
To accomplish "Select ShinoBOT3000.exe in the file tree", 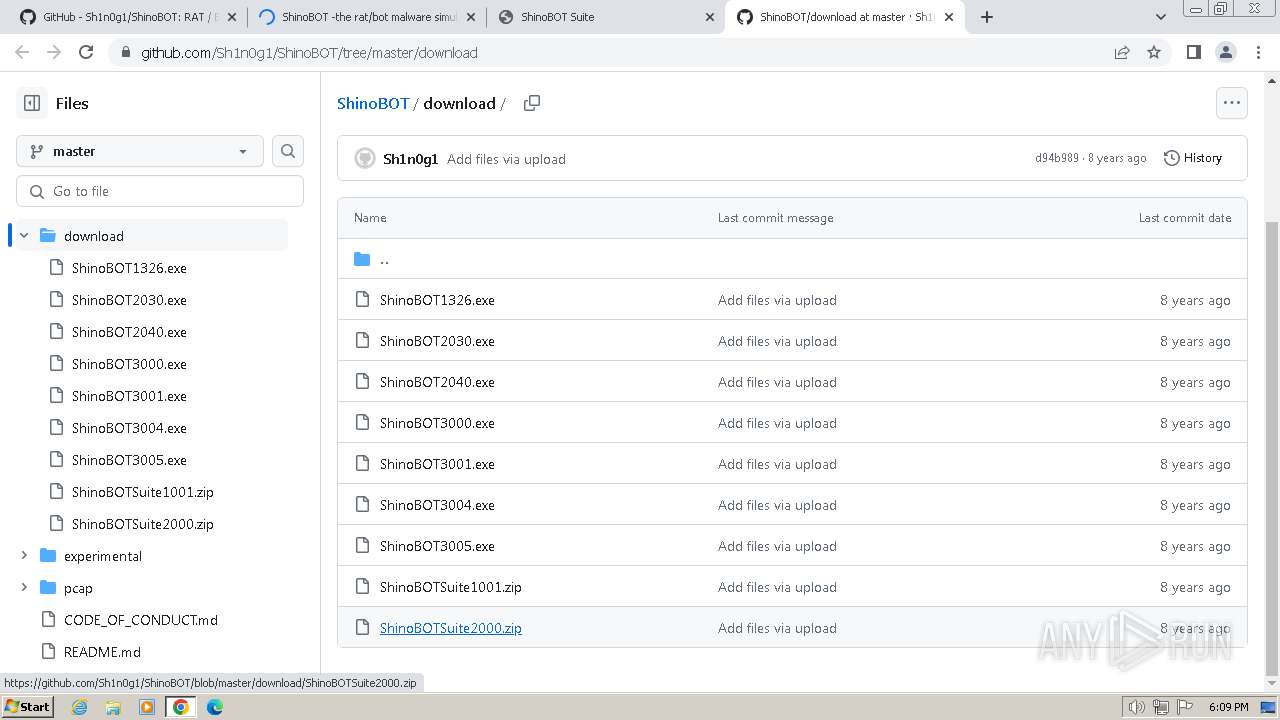I will (x=129, y=364).
